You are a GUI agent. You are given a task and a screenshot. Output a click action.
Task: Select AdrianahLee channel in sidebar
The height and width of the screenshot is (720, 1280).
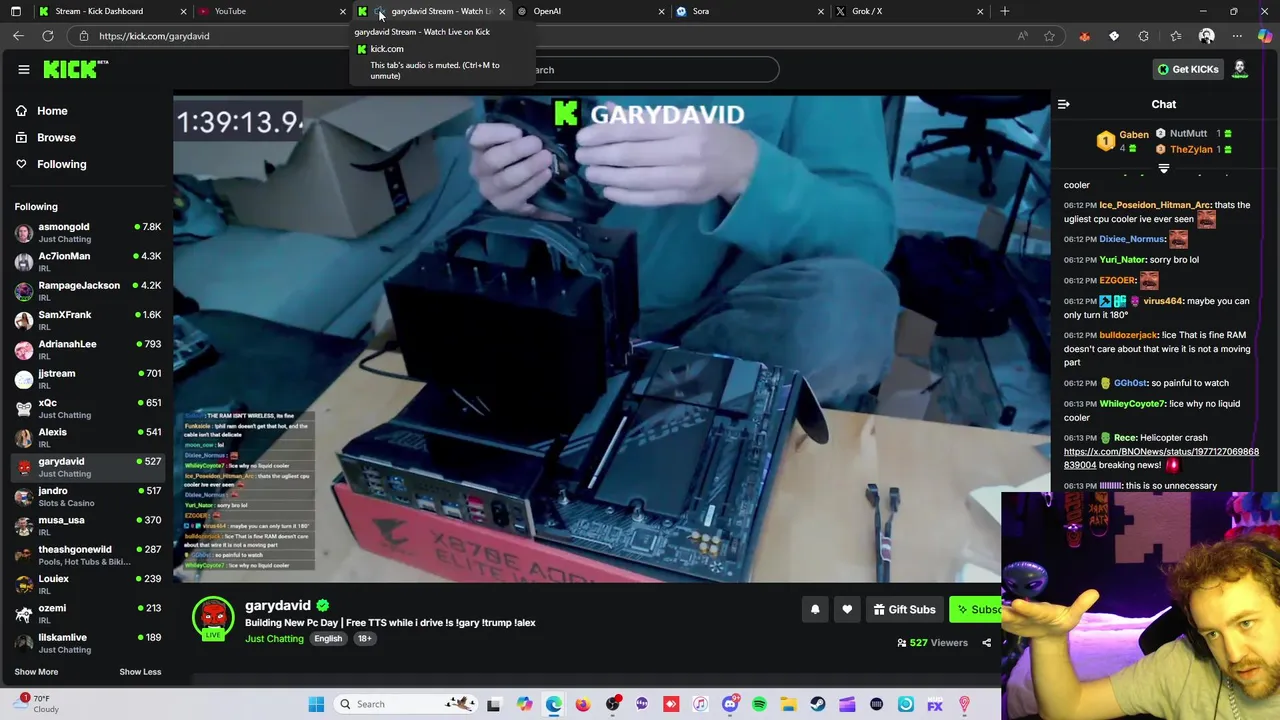[x=88, y=350]
